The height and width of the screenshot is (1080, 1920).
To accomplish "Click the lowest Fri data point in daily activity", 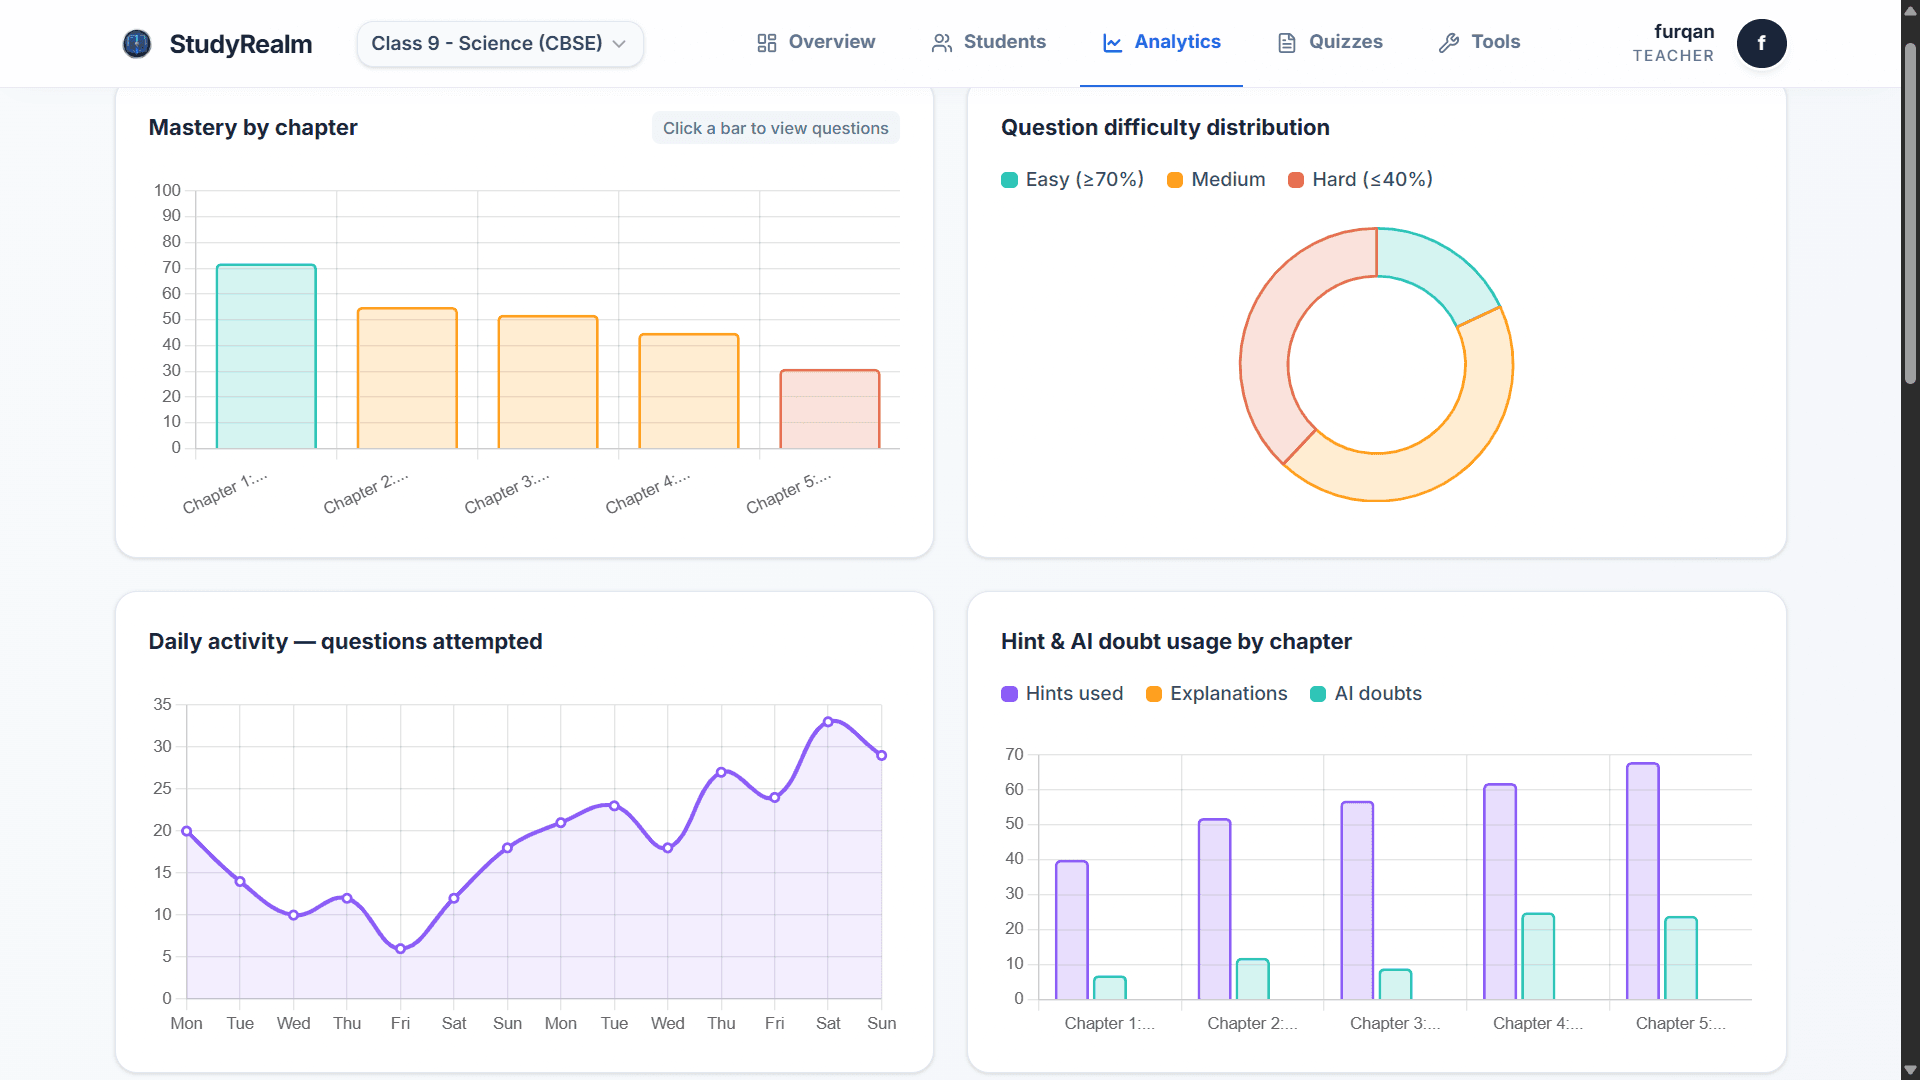I will 400,948.
